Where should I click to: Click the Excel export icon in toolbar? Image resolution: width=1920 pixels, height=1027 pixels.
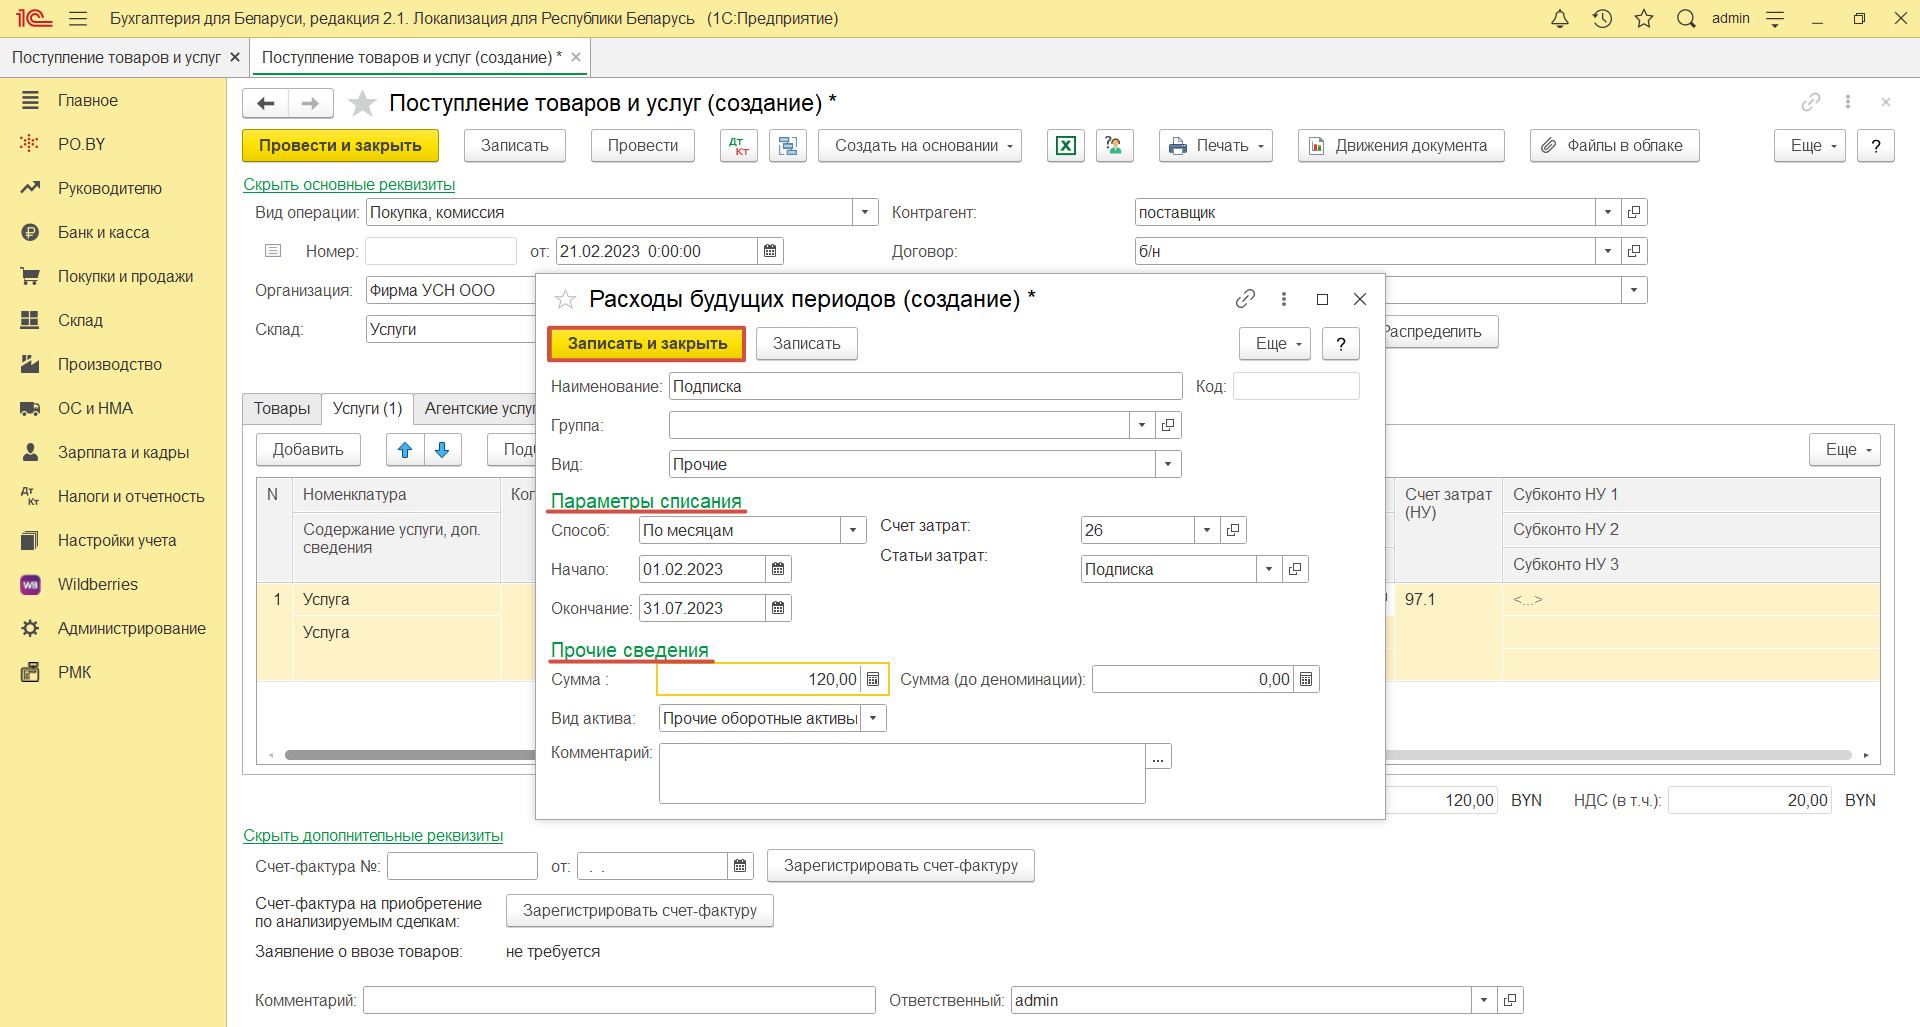pos(1065,146)
